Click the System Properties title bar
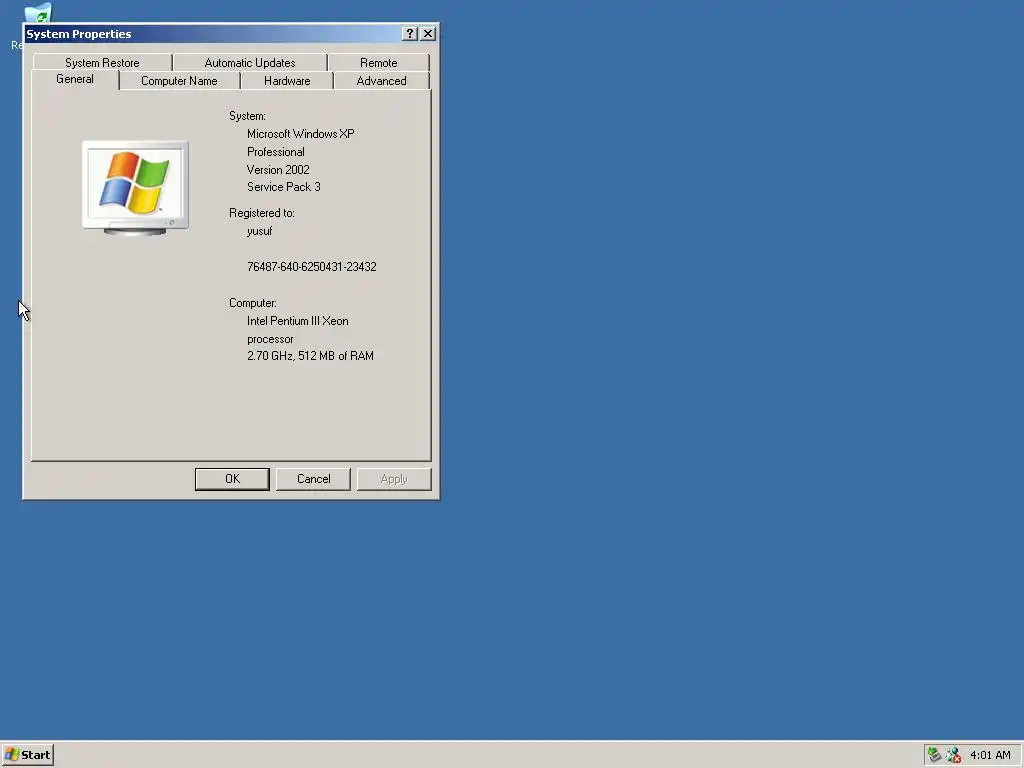 tap(212, 34)
